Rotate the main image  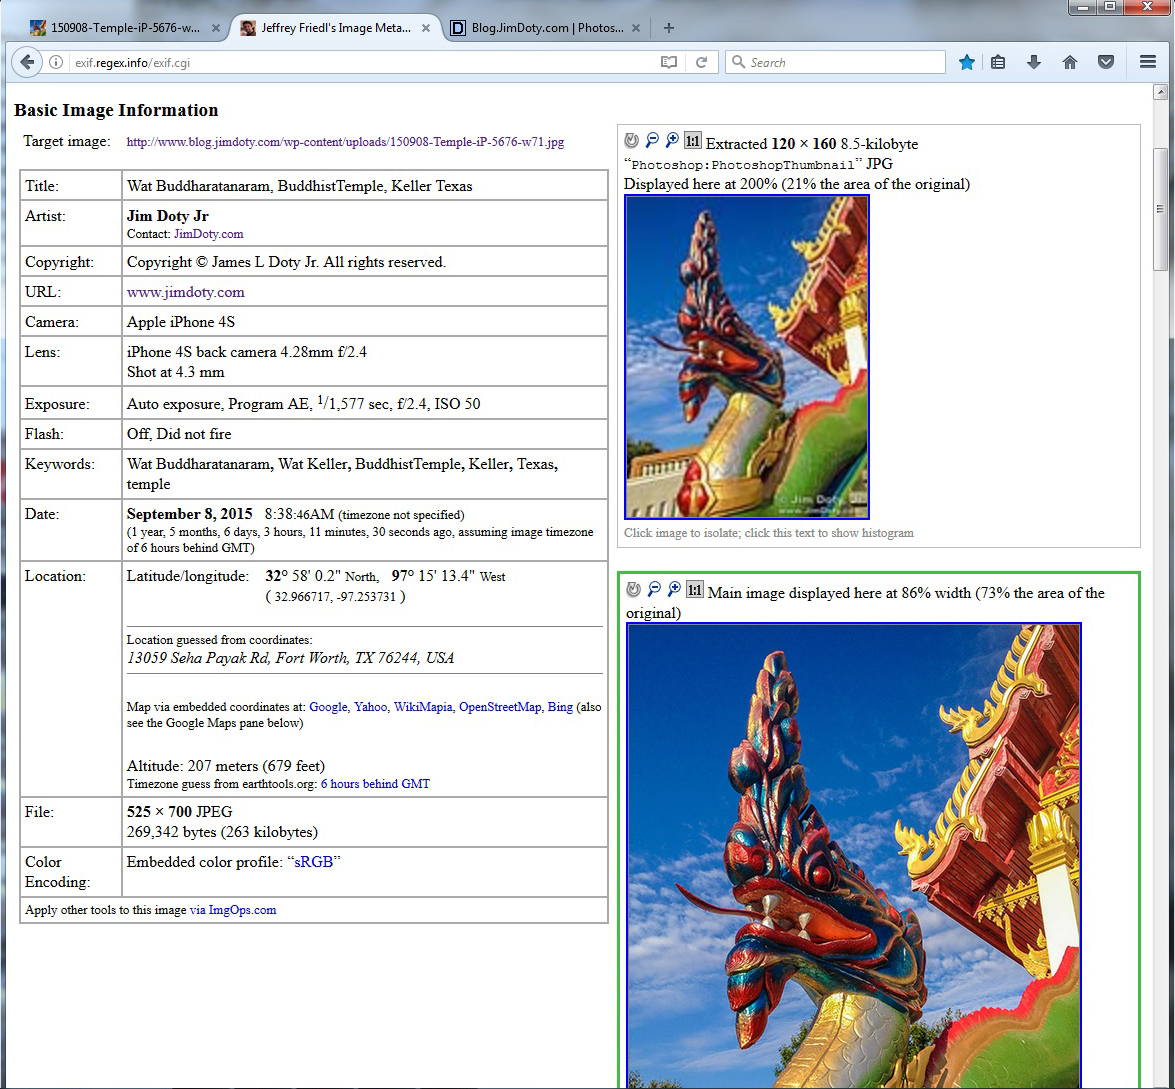point(634,589)
